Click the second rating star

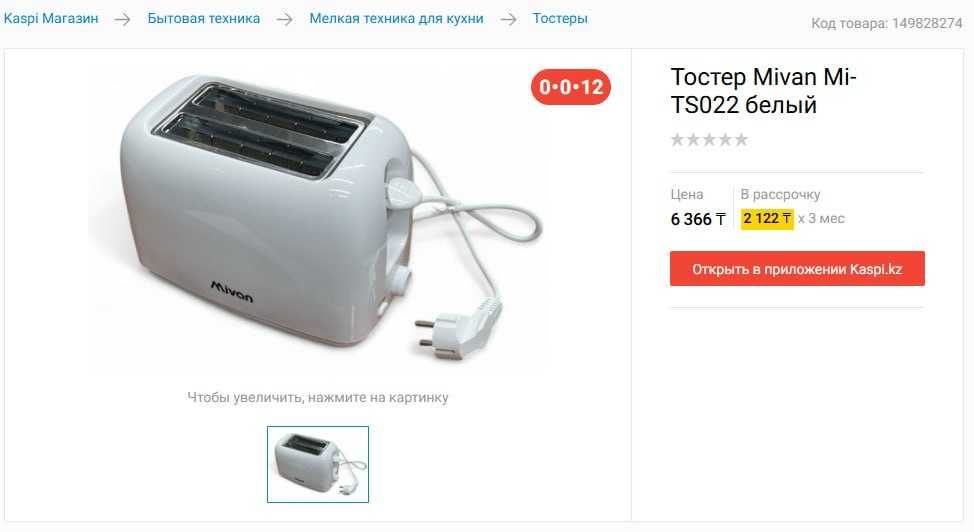pos(693,139)
